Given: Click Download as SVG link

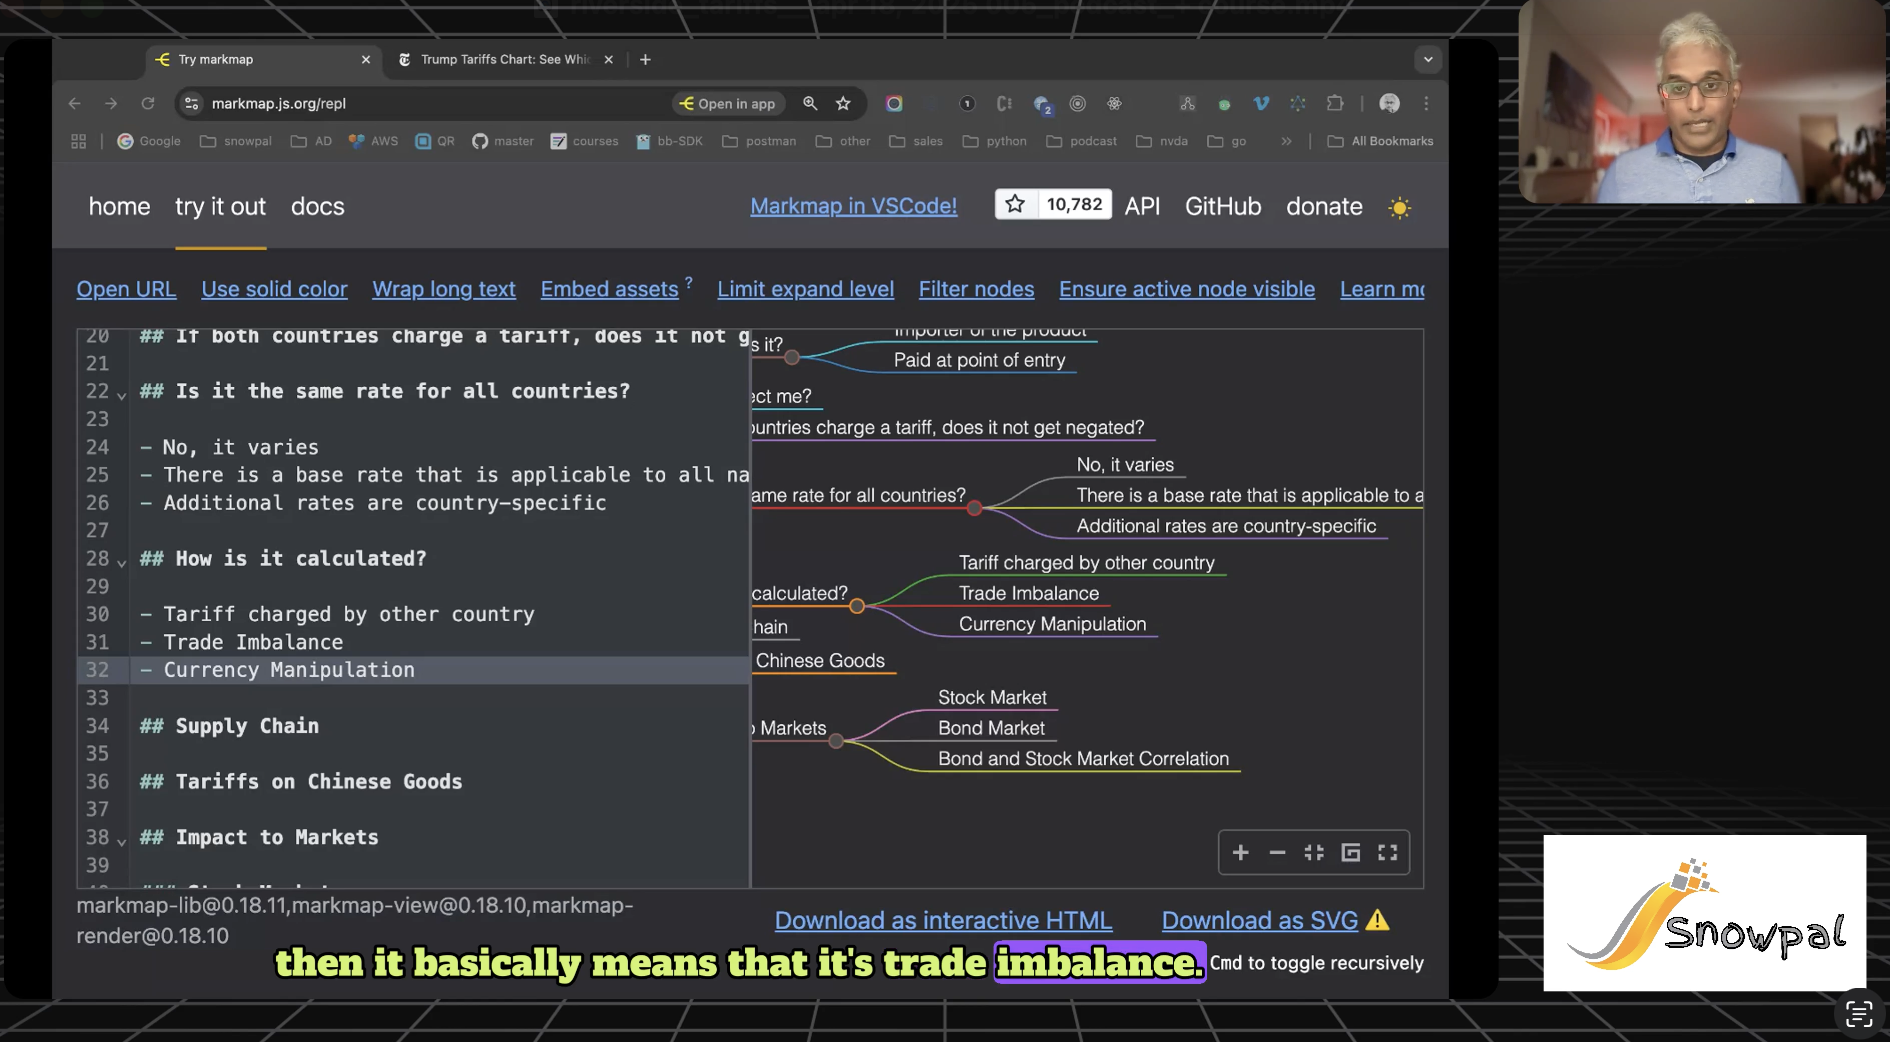Looking at the screenshot, I should [1259, 920].
